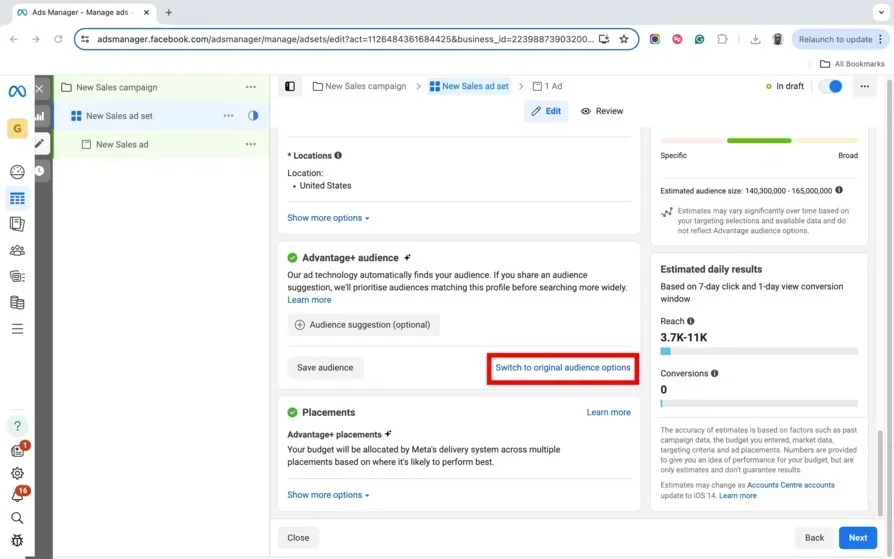Open Ads reporting sidebar icon
894x559 pixels.
coord(17,224)
